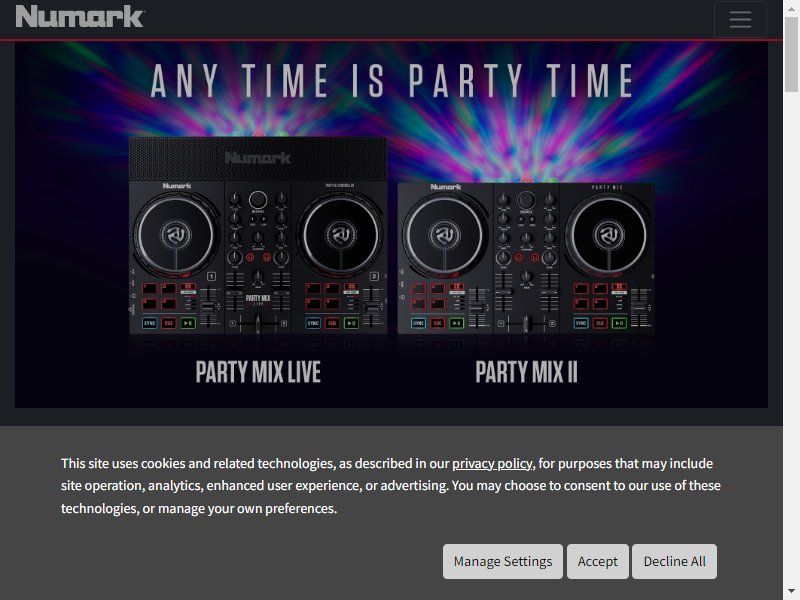Click right jog wheel on Party Mix Live
Viewport: 800px width, 600px height.
click(342, 232)
